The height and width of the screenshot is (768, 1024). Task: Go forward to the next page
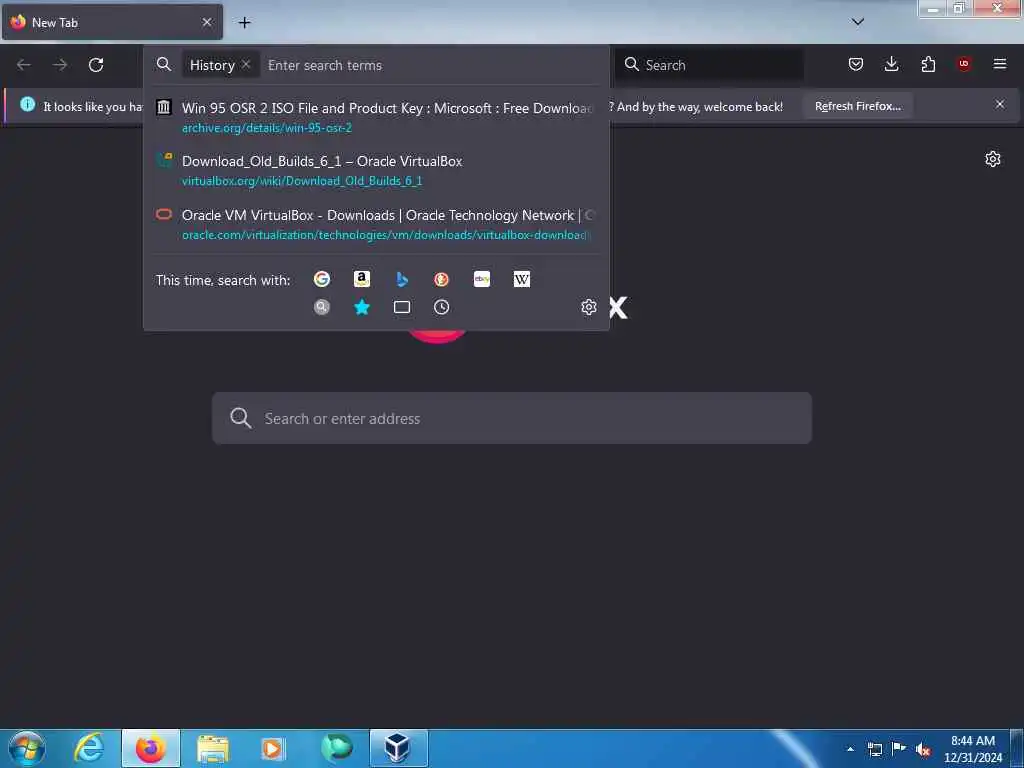tap(60, 65)
